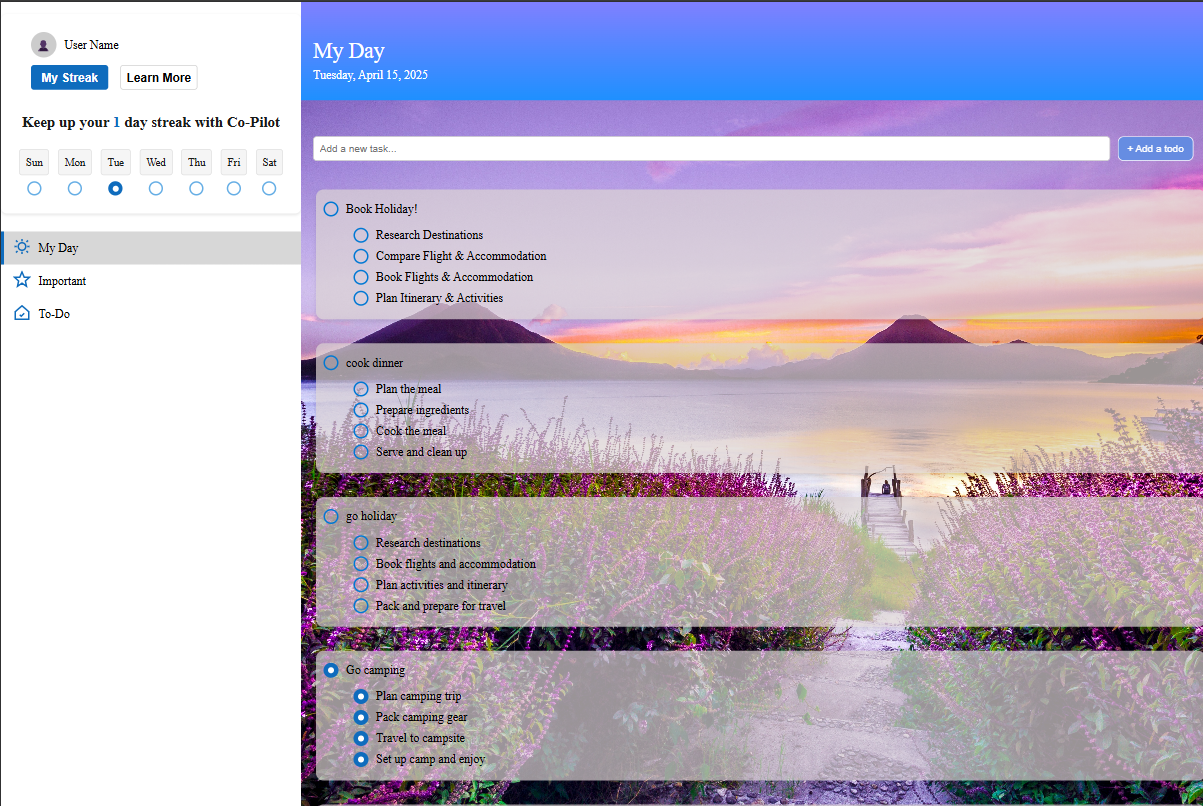Uncheck the Go camping task
This screenshot has height=806, width=1203.
(331, 670)
